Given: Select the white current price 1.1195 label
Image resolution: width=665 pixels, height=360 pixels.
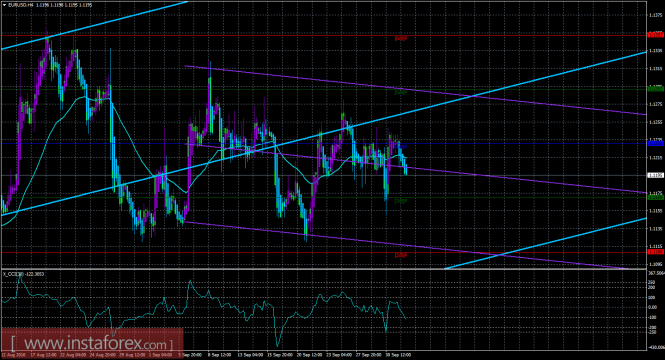Looking at the screenshot, I should (x=656, y=175).
